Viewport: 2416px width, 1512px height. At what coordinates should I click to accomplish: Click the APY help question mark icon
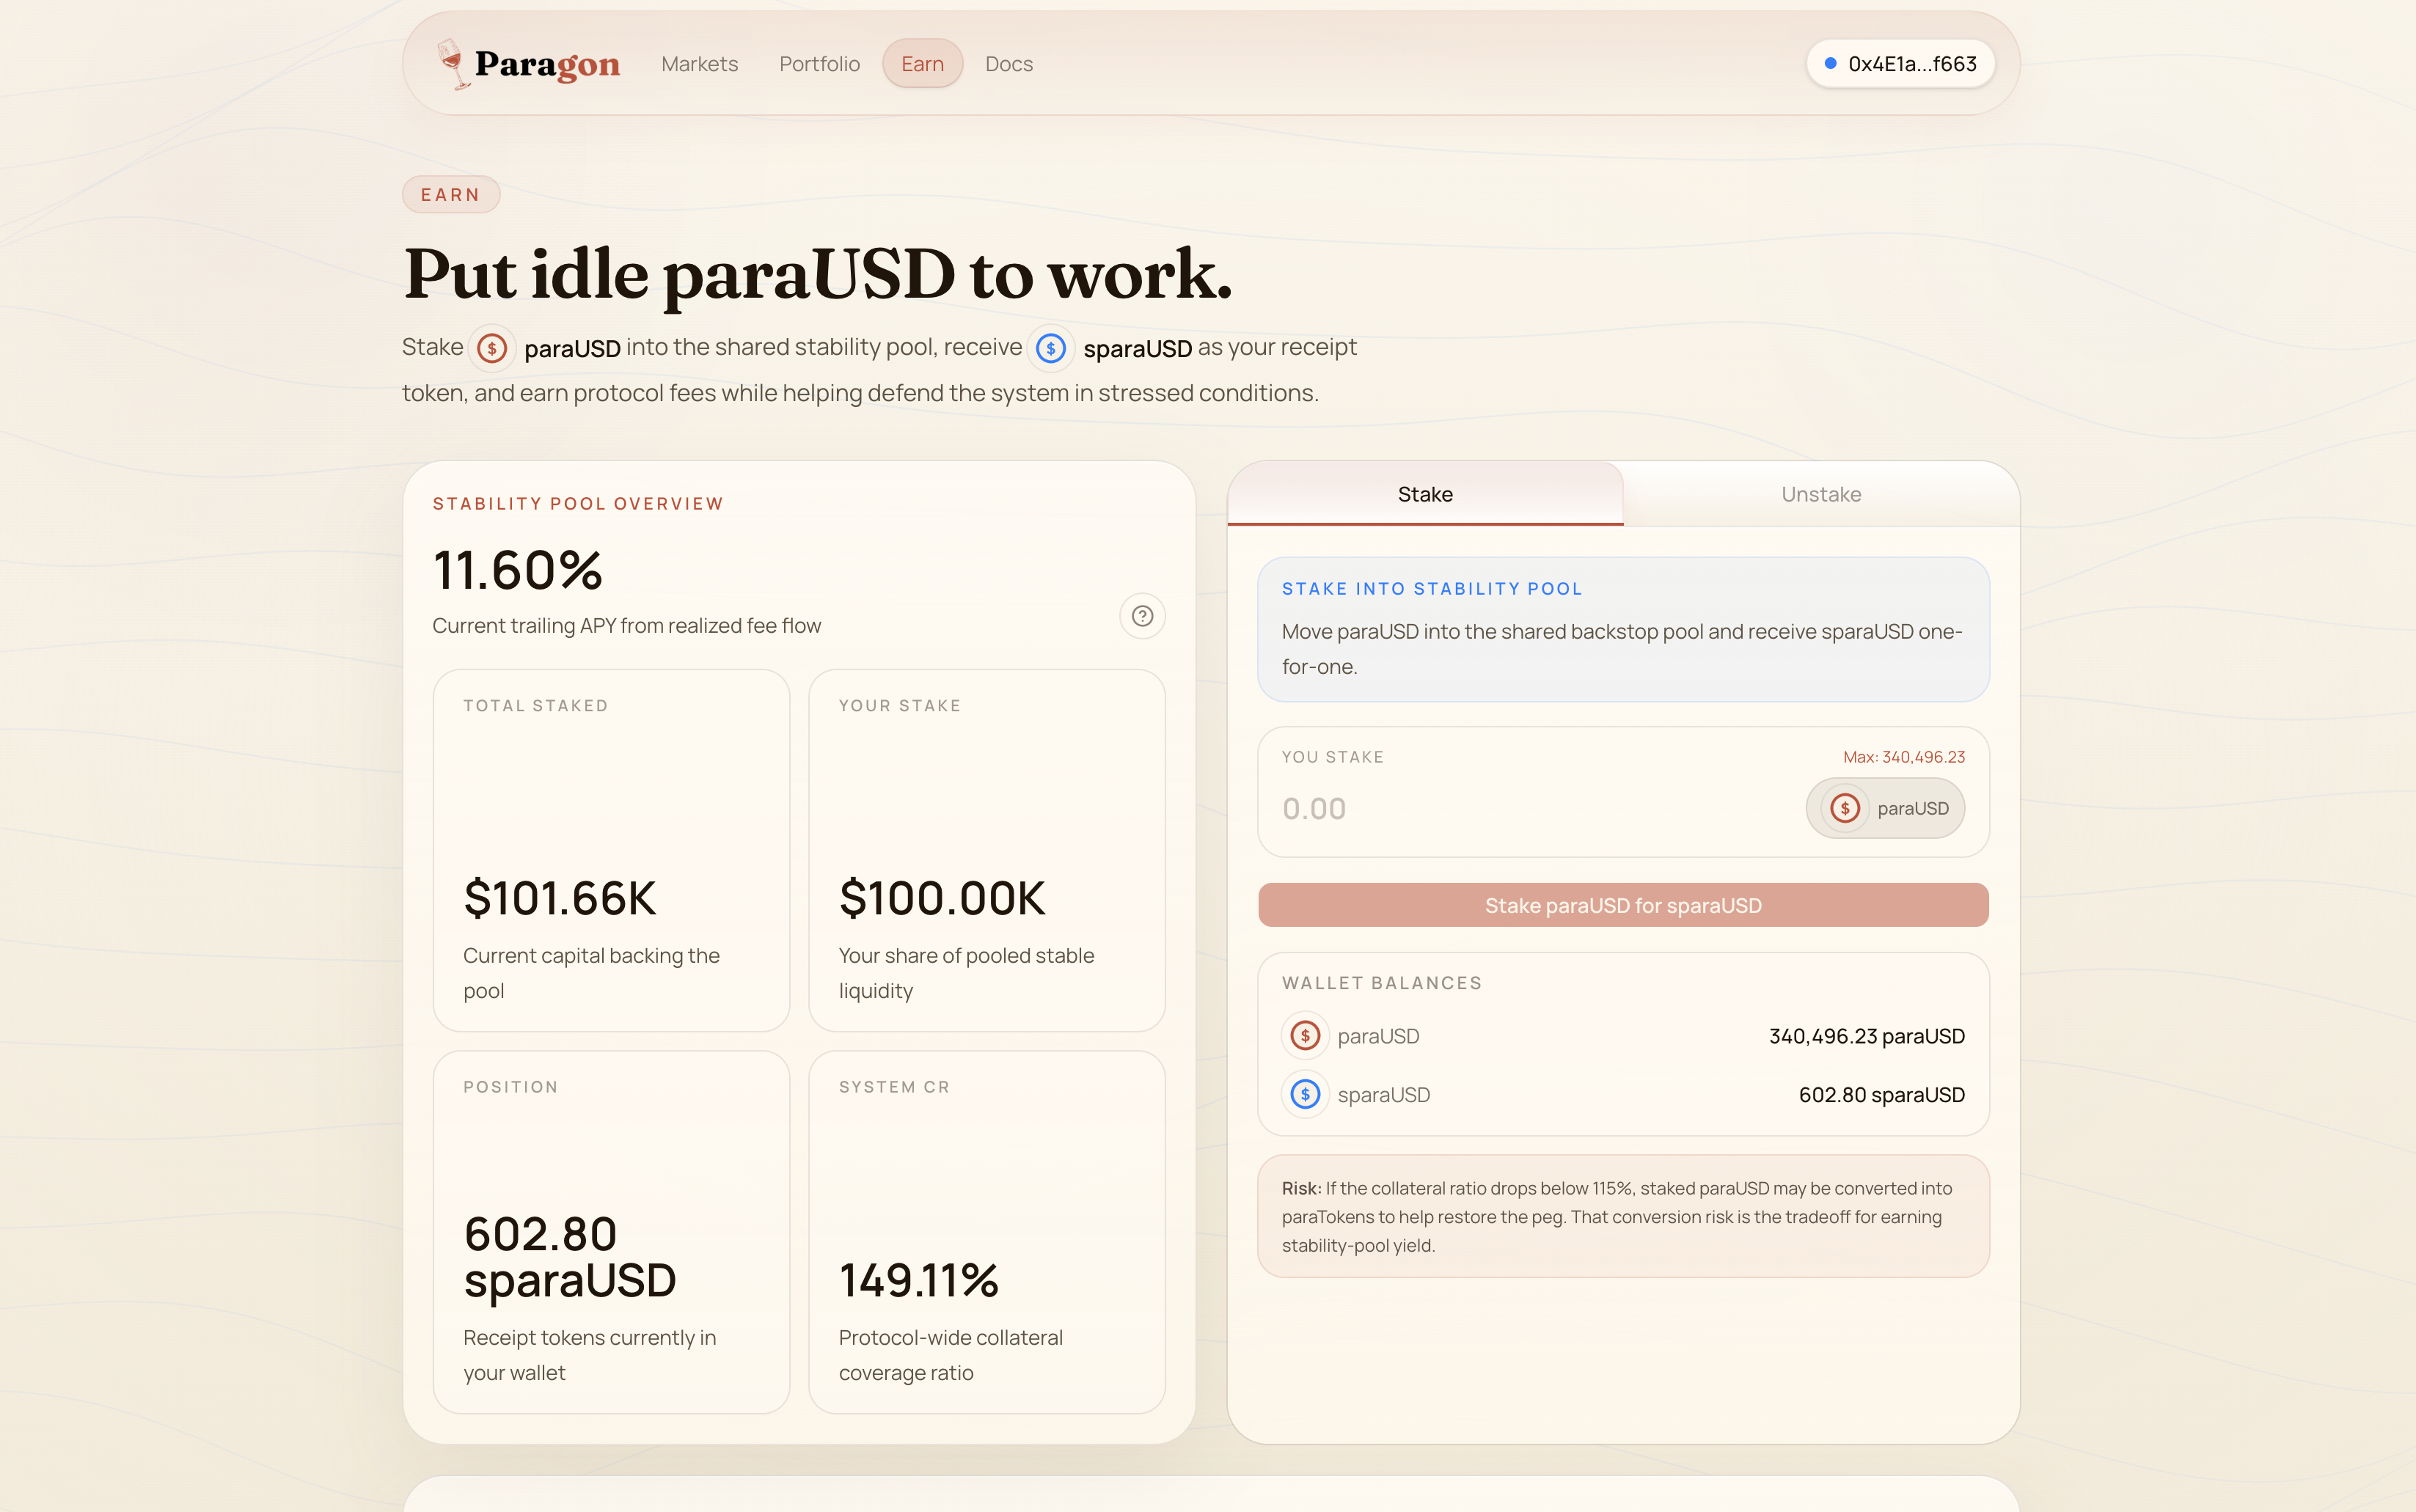(1142, 616)
